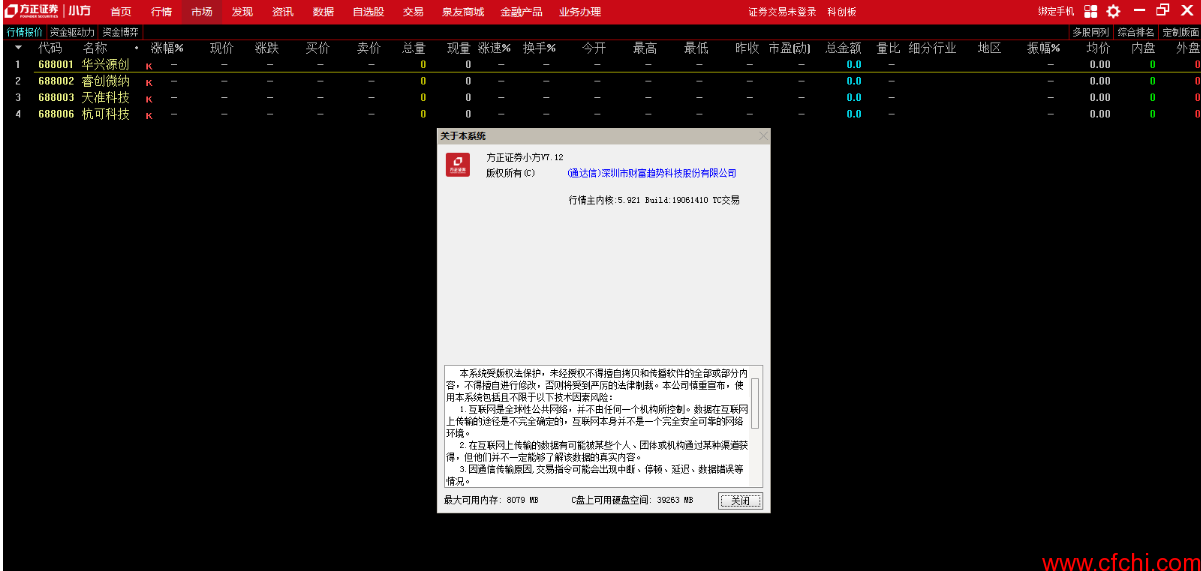Image resolution: width=1201 pixels, height=571 pixels.
Task: Close the 关于本系统 dialog with X
Action: pos(763,135)
